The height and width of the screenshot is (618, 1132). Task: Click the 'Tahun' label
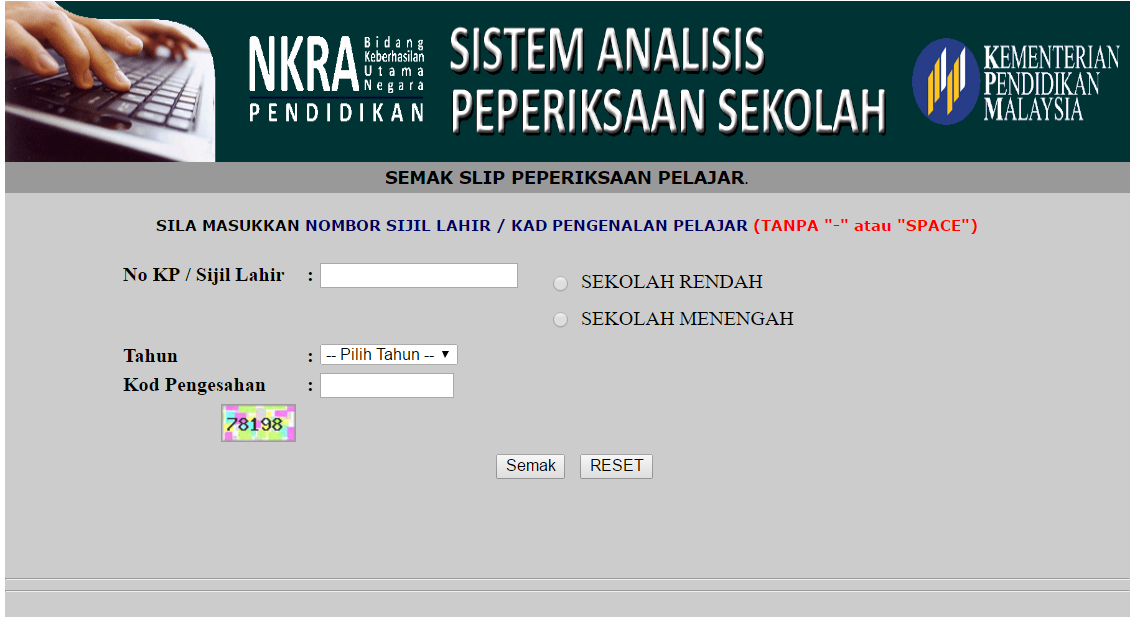pyautogui.click(x=150, y=356)
